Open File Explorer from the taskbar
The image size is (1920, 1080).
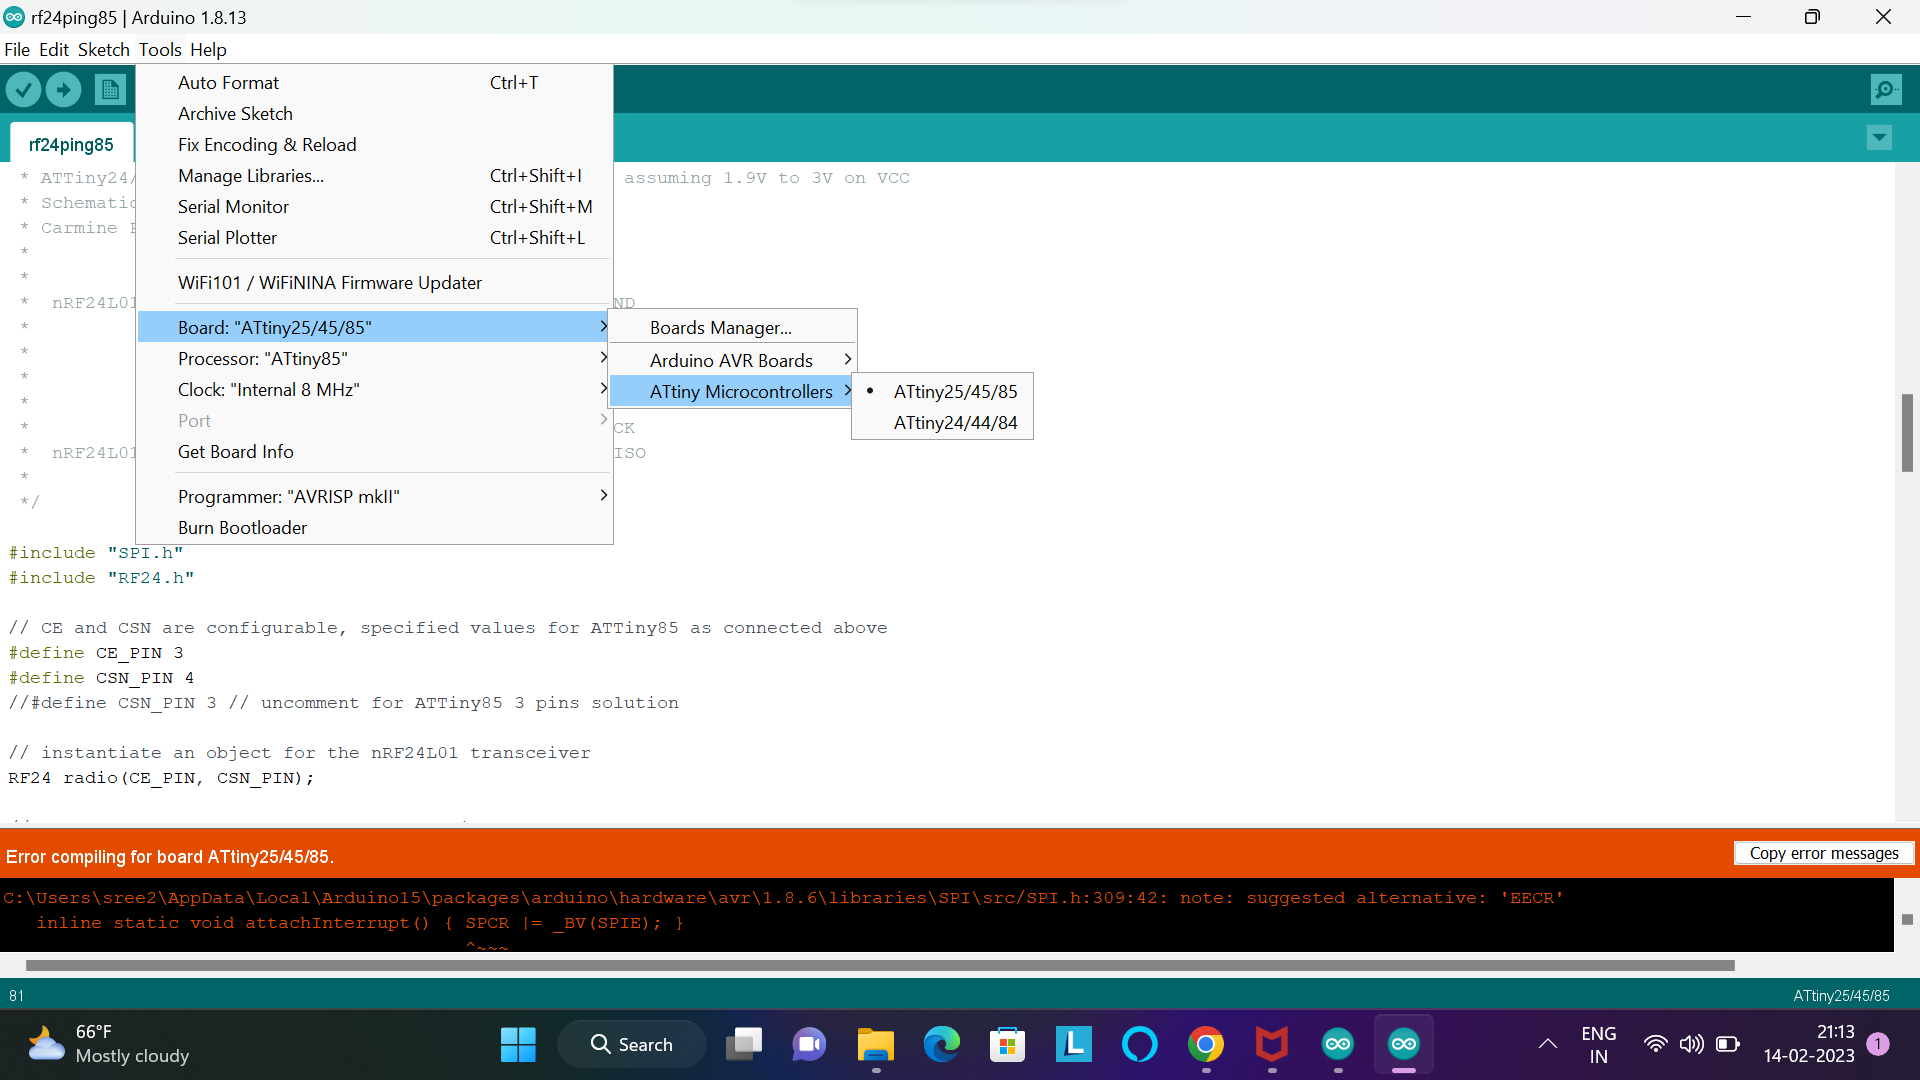(875, 1045)
